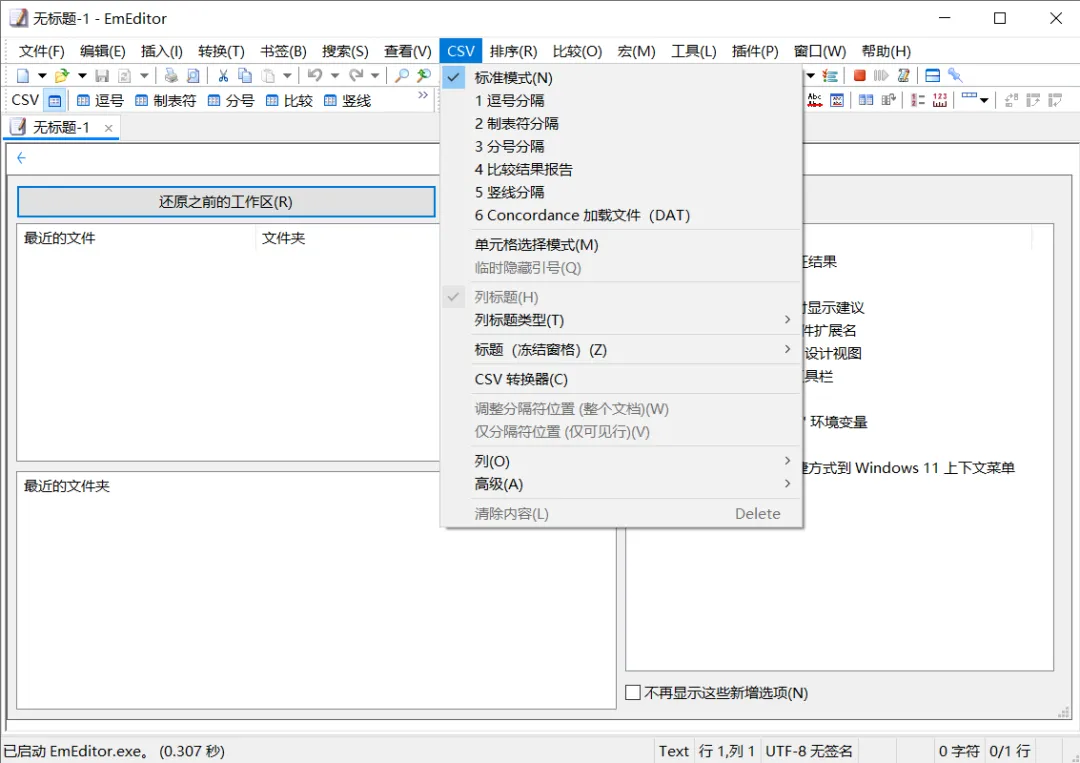
Task: Toggle the 制表符 CSV toolbar button
Action: (x=165, y=101)
